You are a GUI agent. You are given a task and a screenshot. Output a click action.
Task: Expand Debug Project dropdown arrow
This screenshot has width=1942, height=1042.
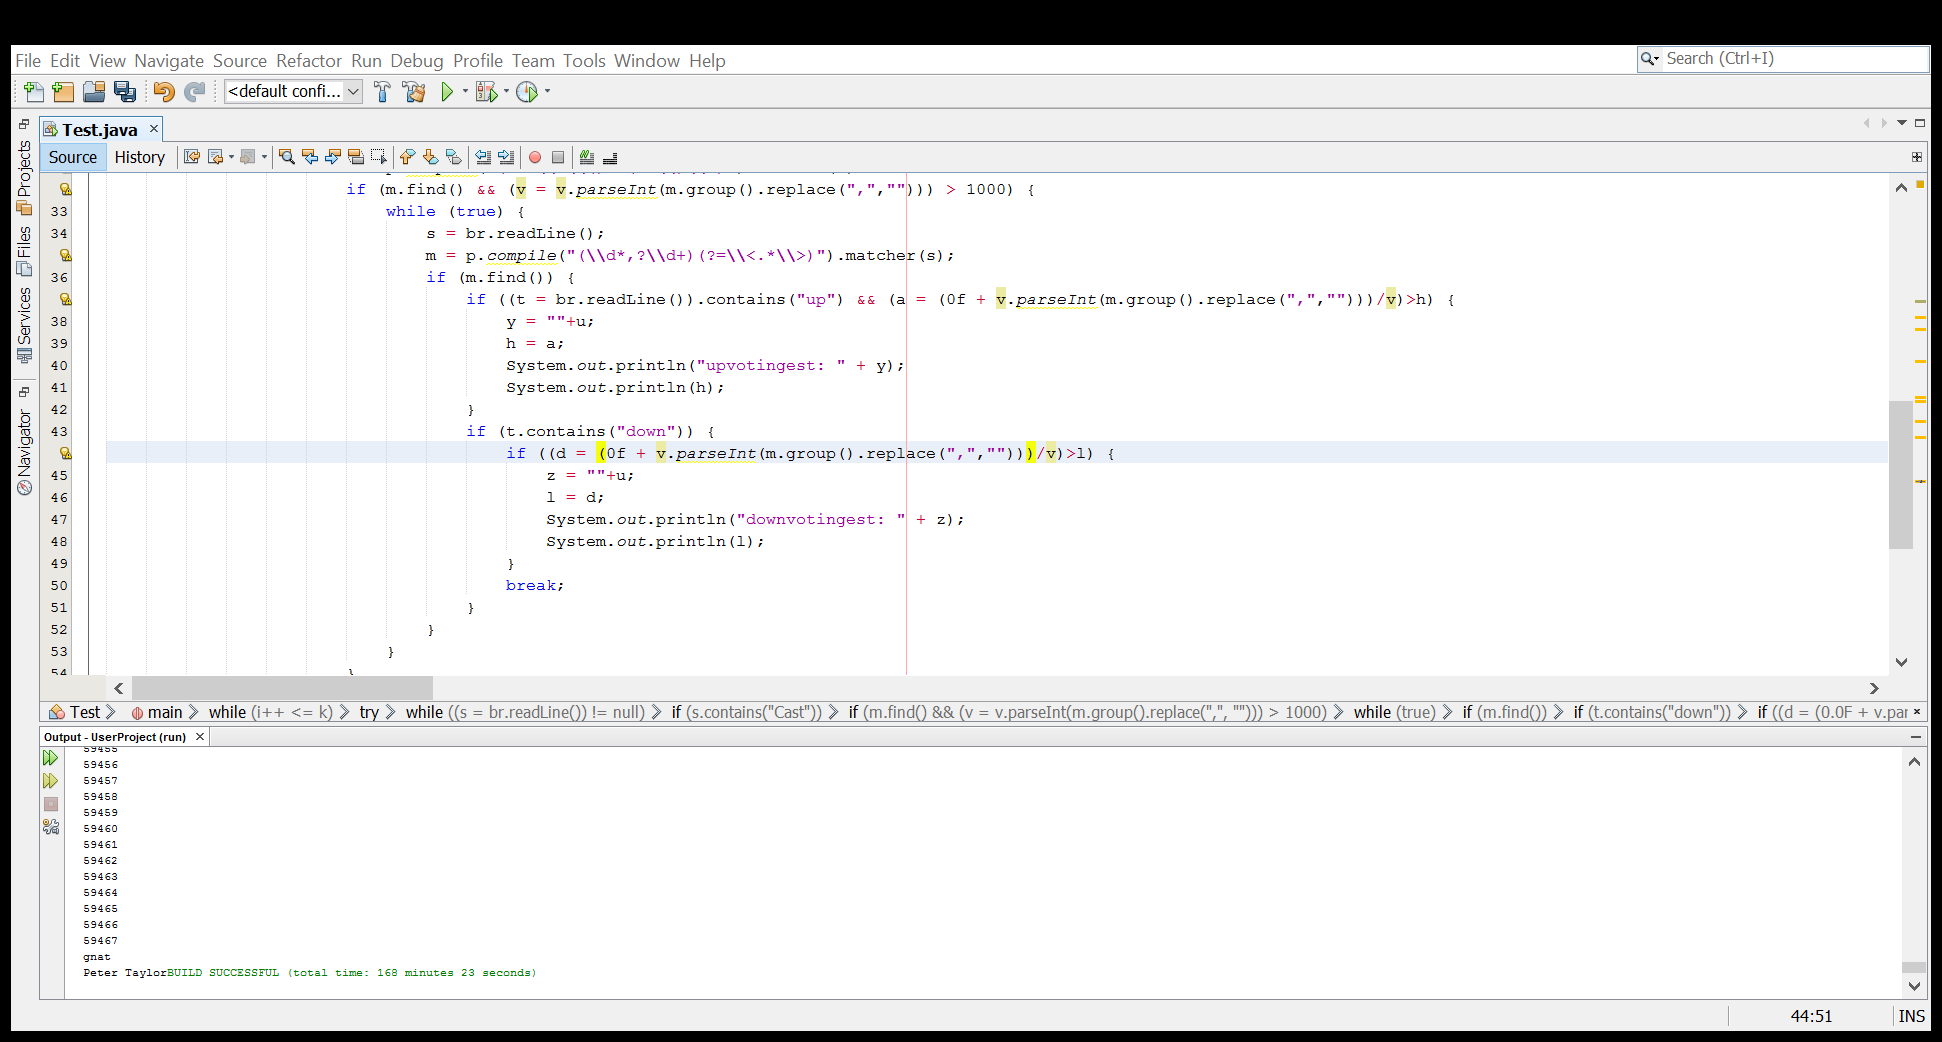pos(506,92)
